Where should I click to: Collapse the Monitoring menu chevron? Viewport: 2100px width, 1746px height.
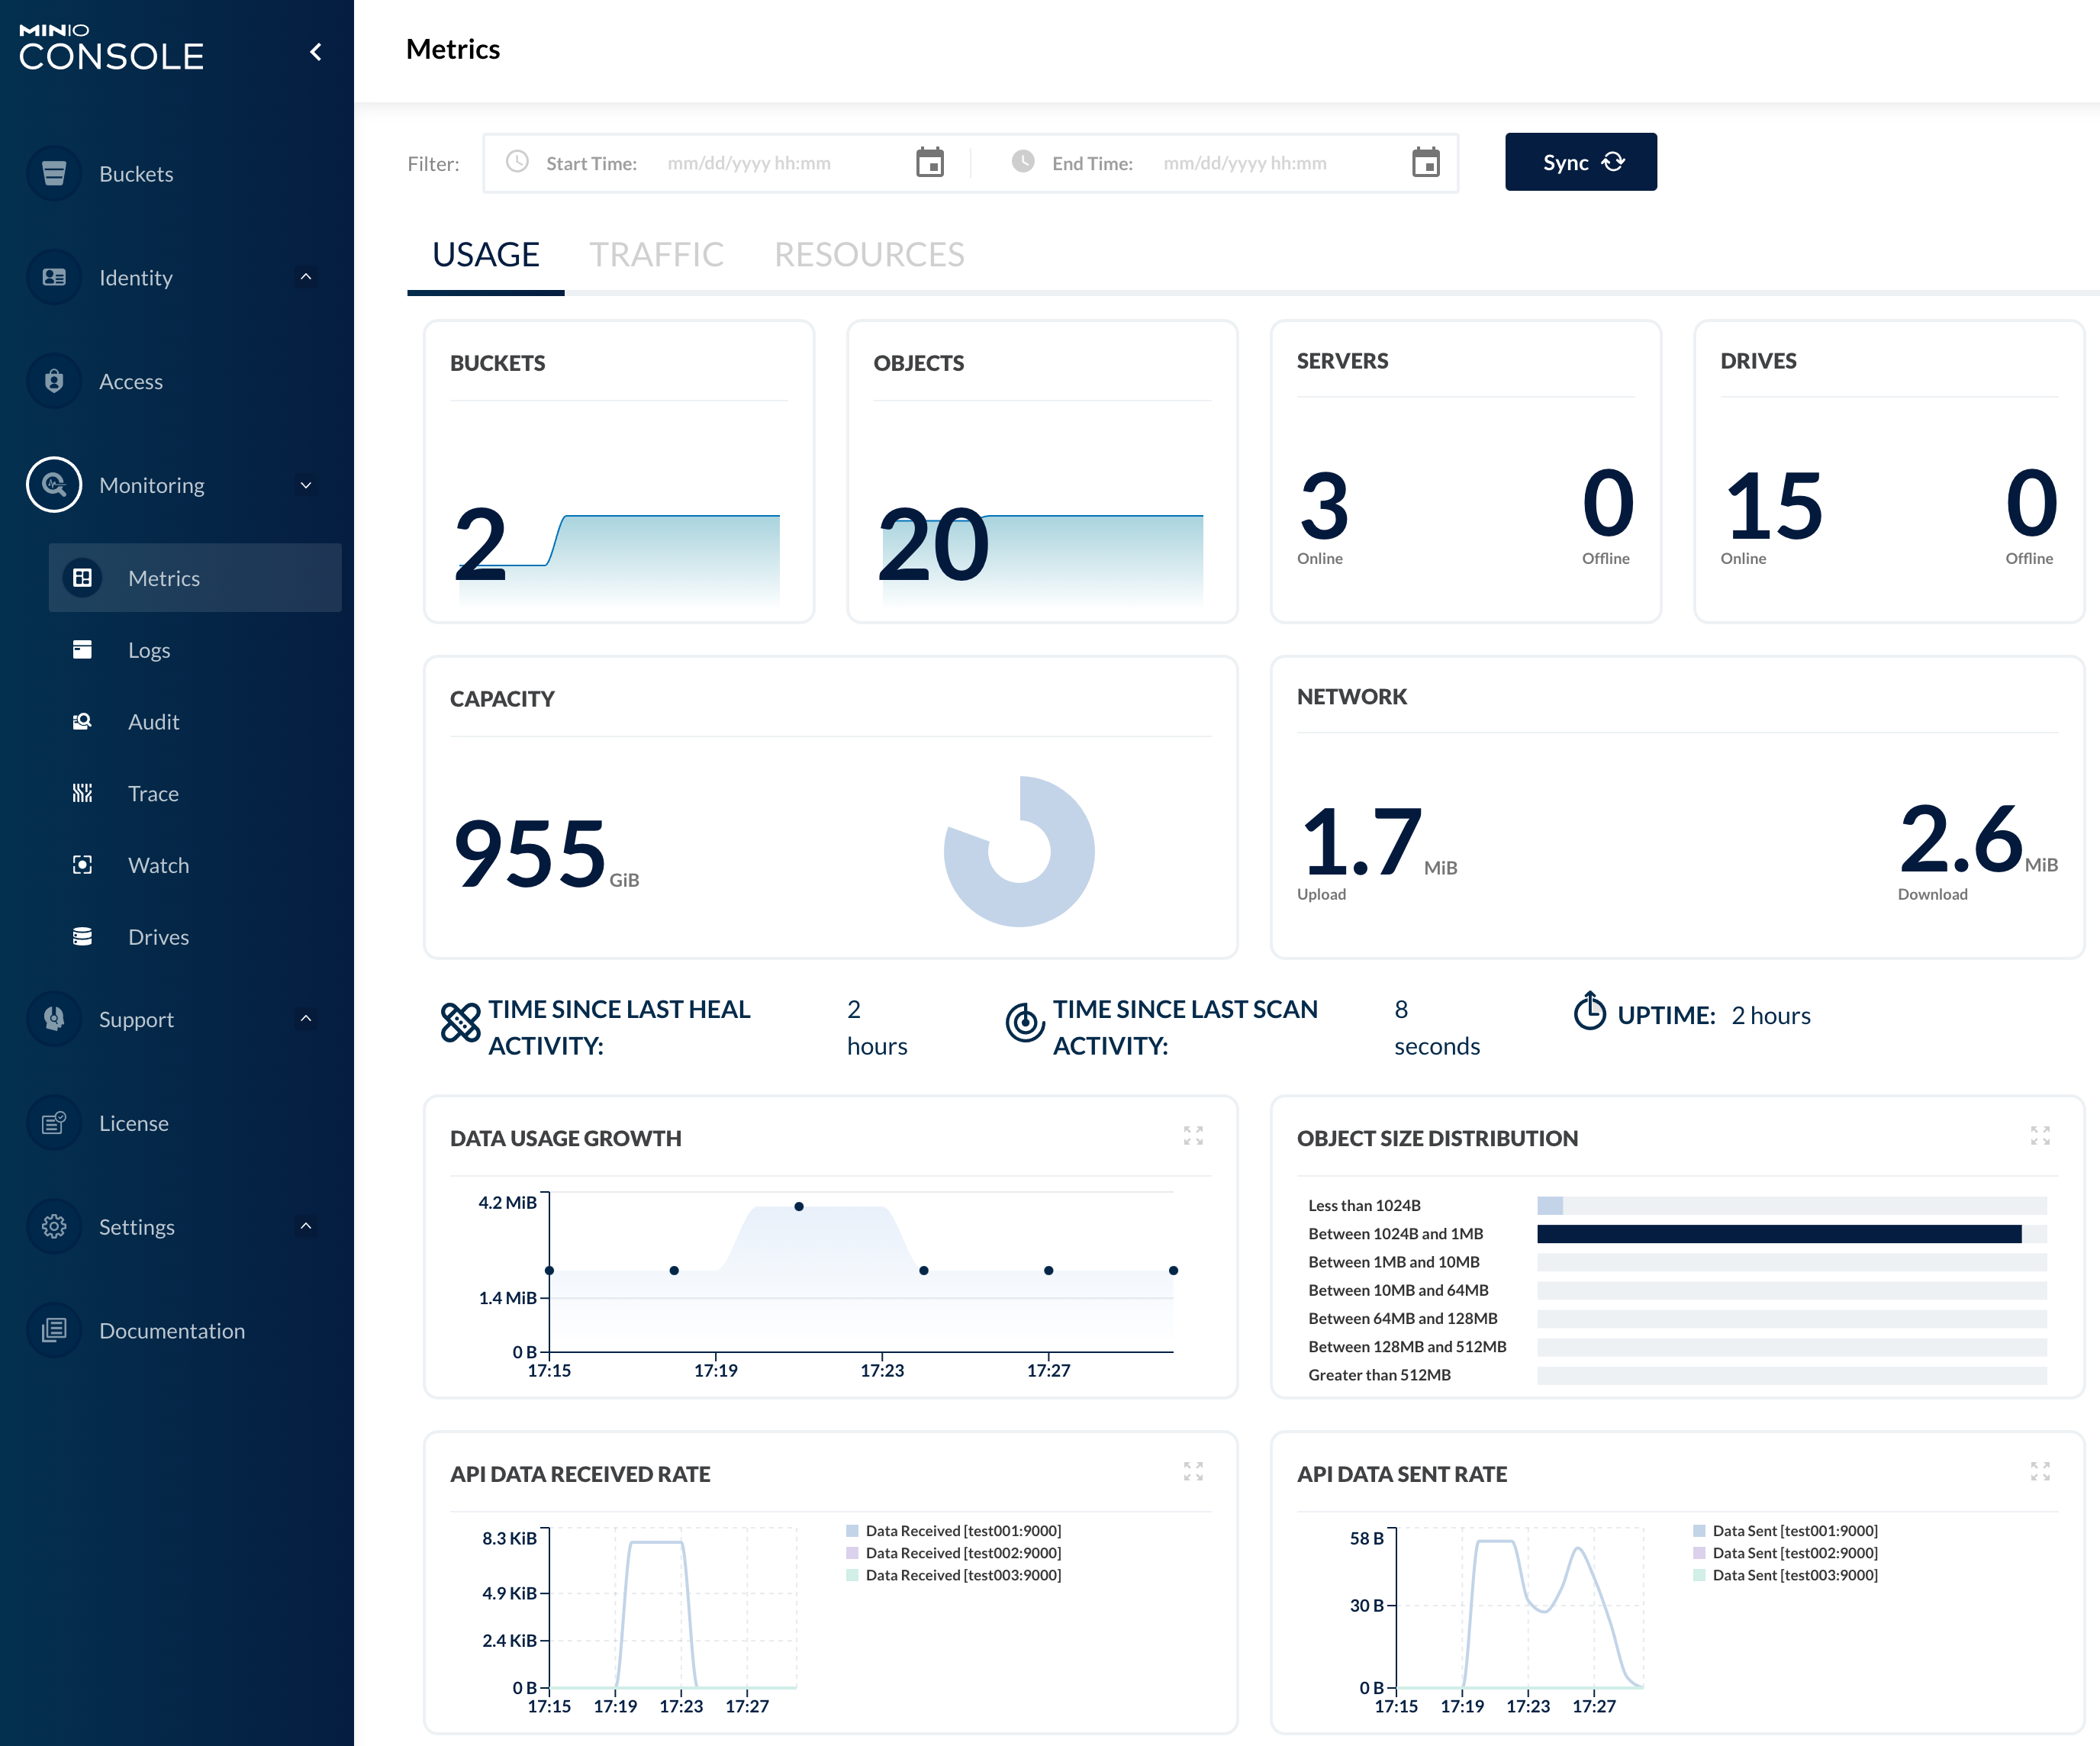(x=306, y=485)
